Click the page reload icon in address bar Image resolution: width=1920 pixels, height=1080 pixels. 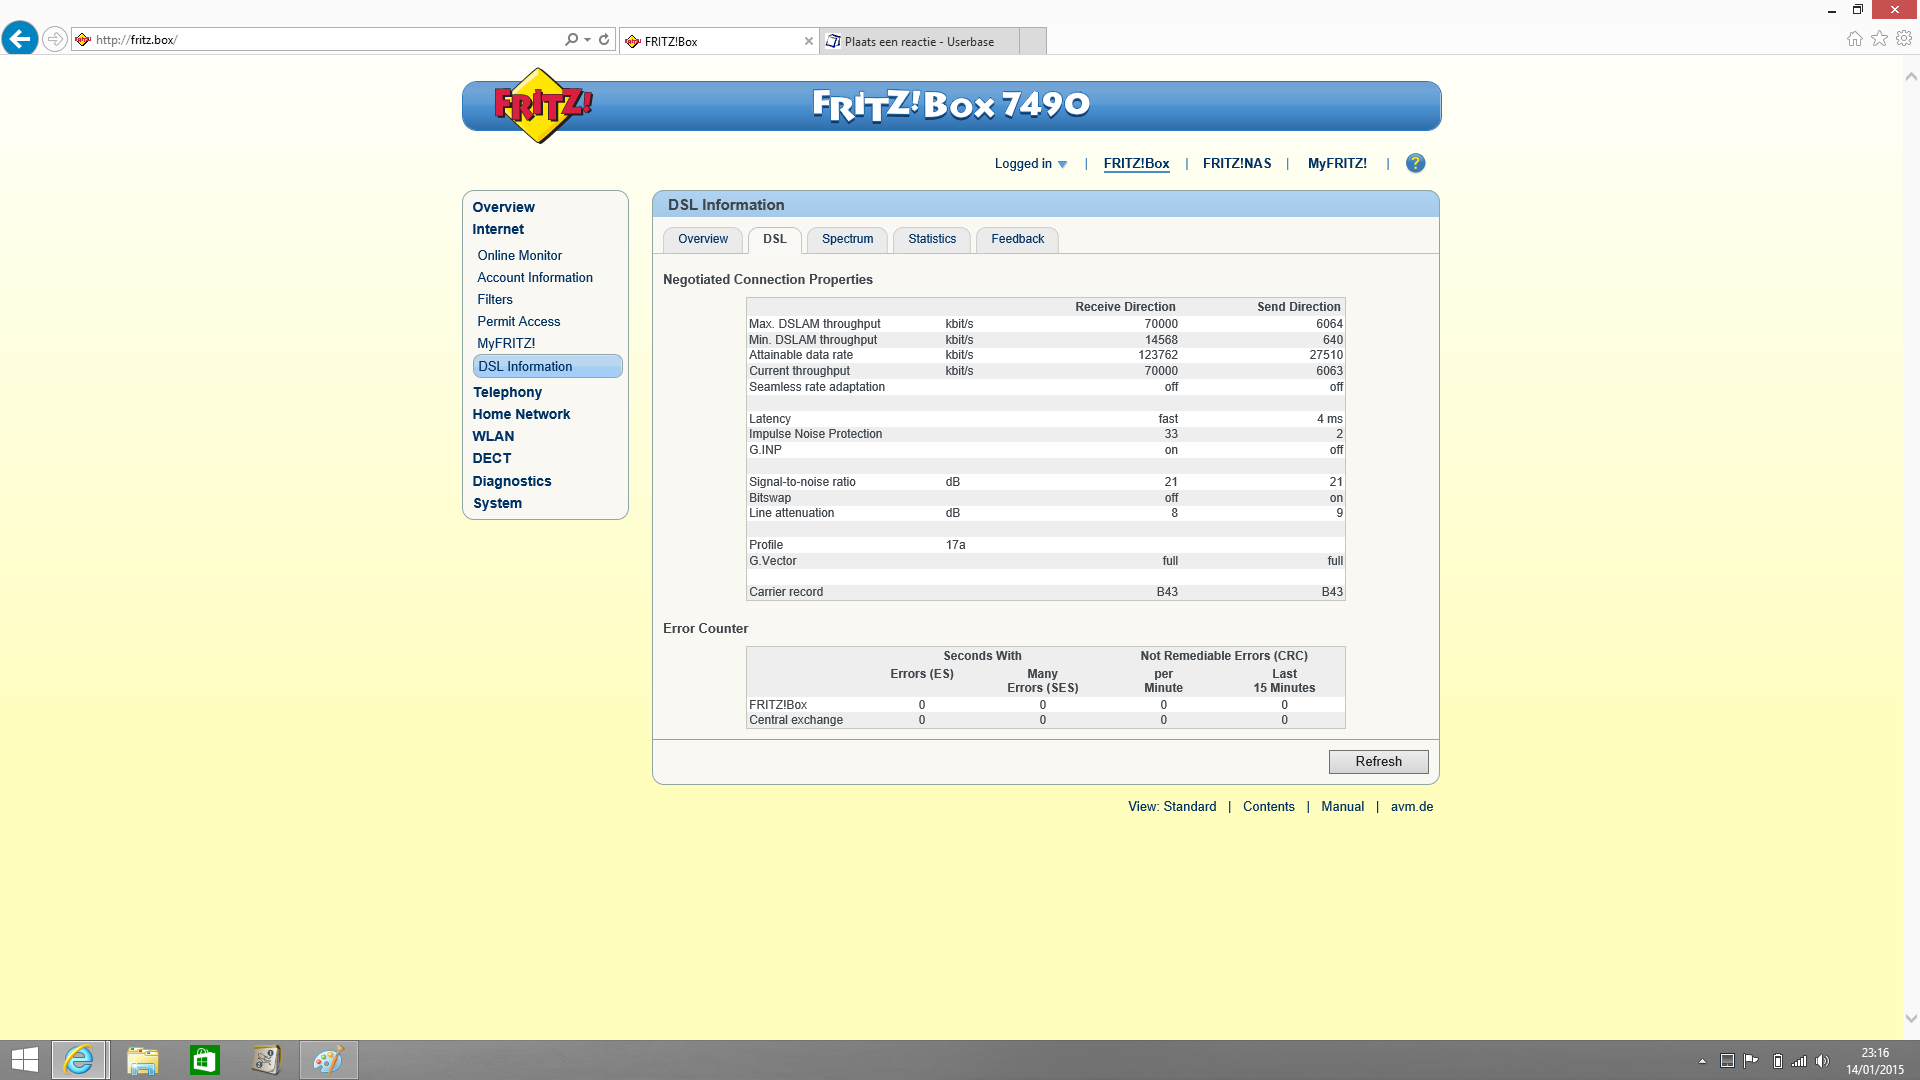[604, 39]
